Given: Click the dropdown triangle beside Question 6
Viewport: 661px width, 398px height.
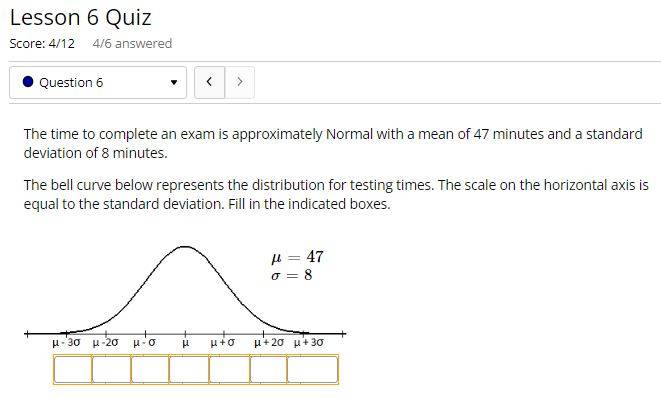Looking at the screenshot, I should click(x=174, y=83).
